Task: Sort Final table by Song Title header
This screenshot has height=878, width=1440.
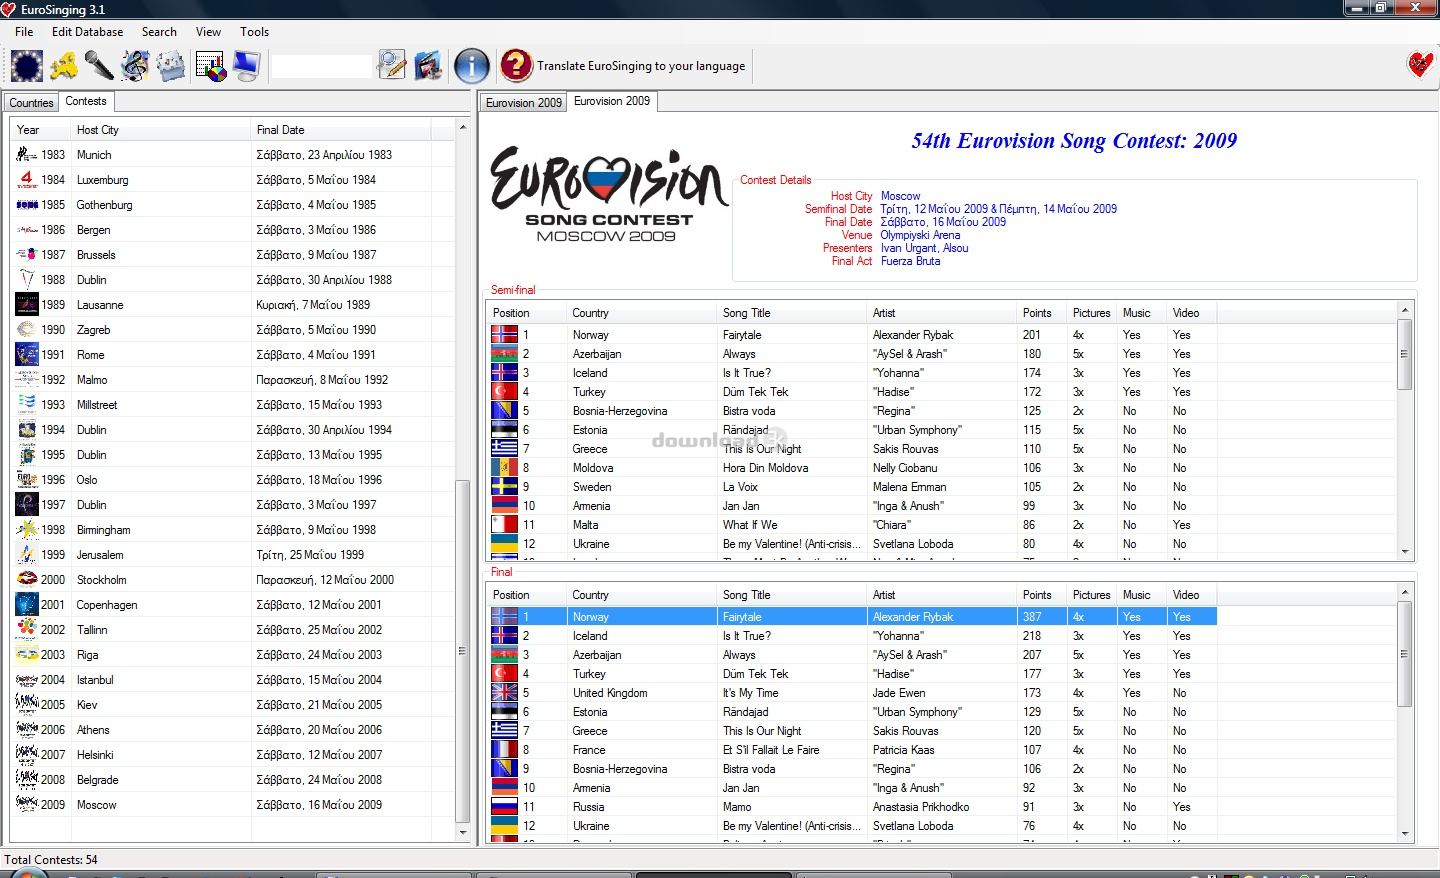Action: click(x=791, y=595)
